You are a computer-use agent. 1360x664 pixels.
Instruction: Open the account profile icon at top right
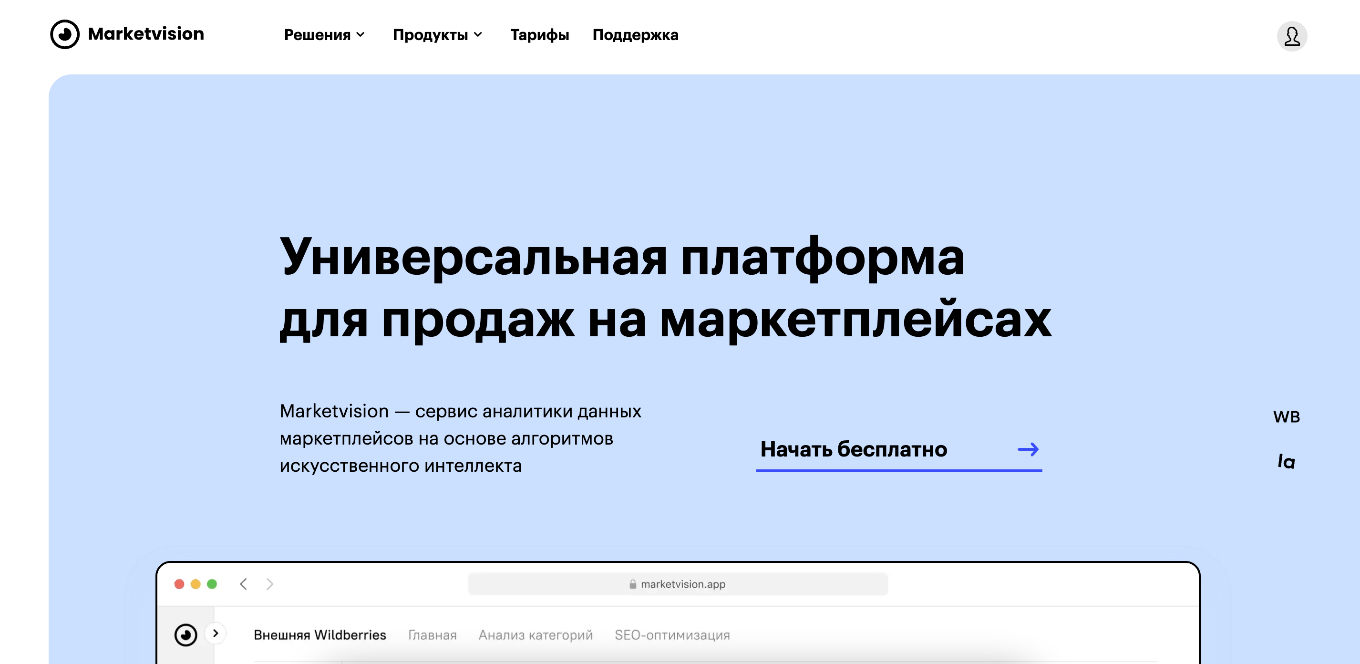coord(1292,35)
